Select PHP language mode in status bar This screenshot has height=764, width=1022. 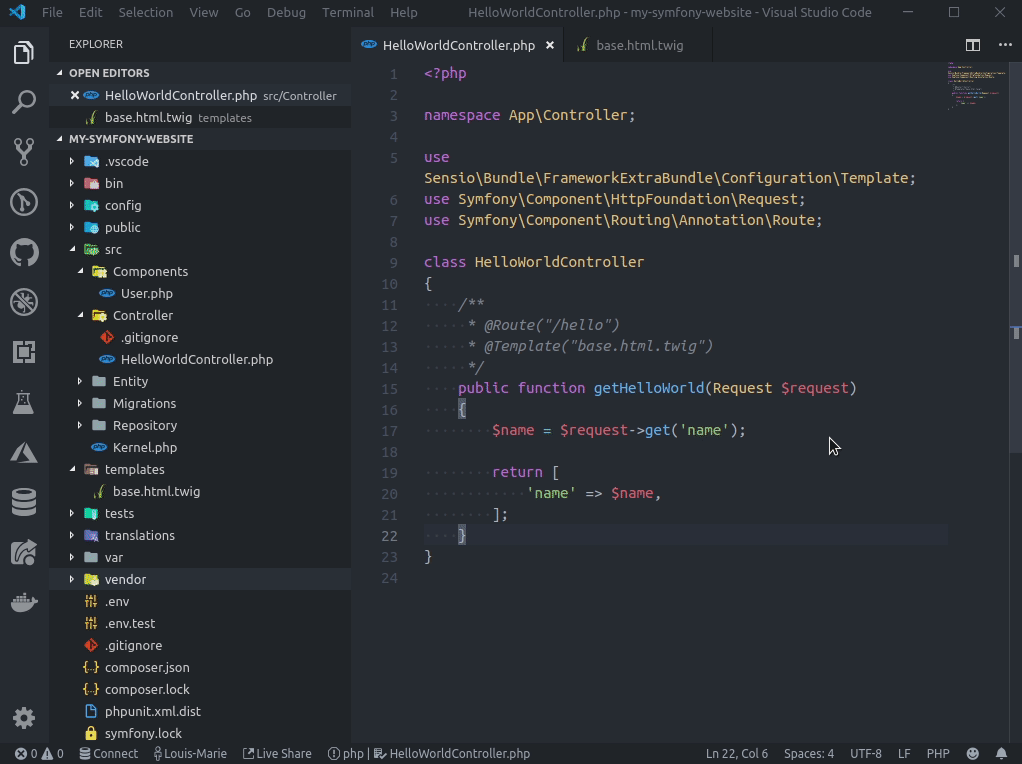click(938, 754)
